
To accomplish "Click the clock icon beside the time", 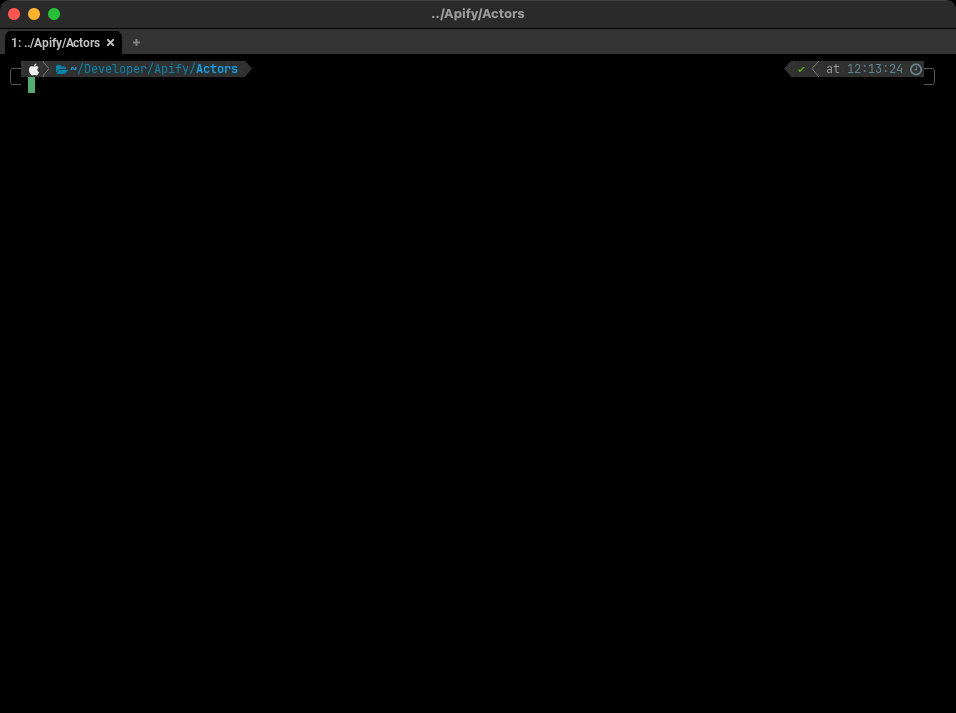I will pos(916,69).
